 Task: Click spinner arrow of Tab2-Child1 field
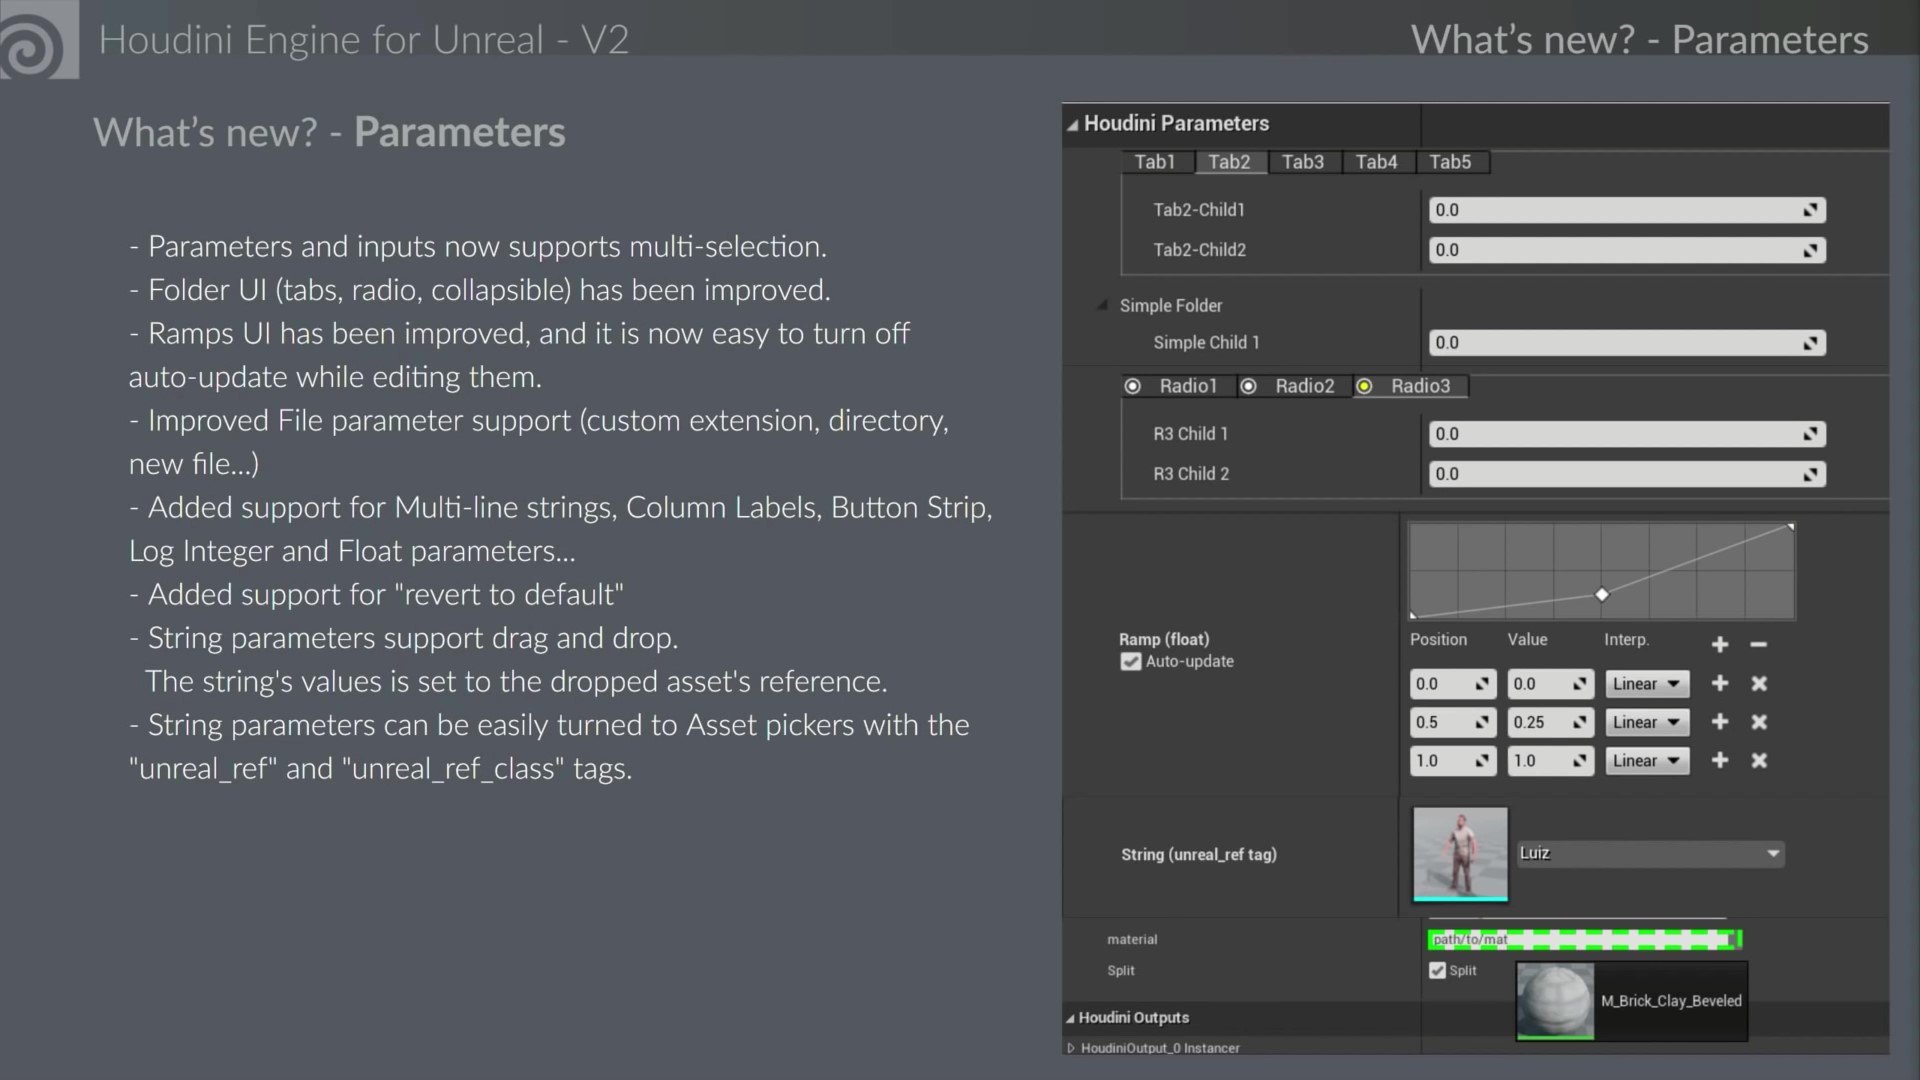[x=1810, y=210]
